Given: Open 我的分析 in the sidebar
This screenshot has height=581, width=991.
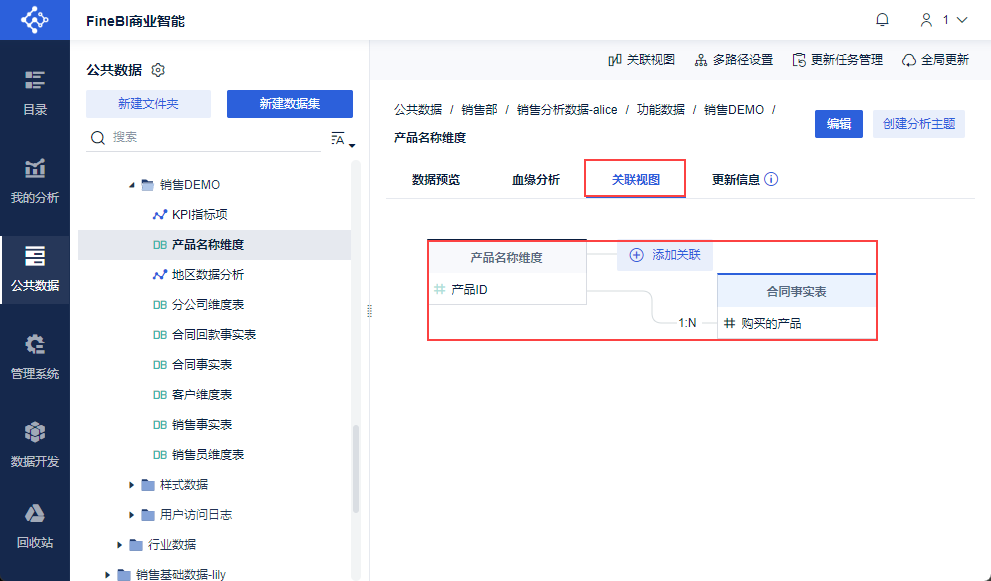Looking at the screenshot, I should pos(35,181).
